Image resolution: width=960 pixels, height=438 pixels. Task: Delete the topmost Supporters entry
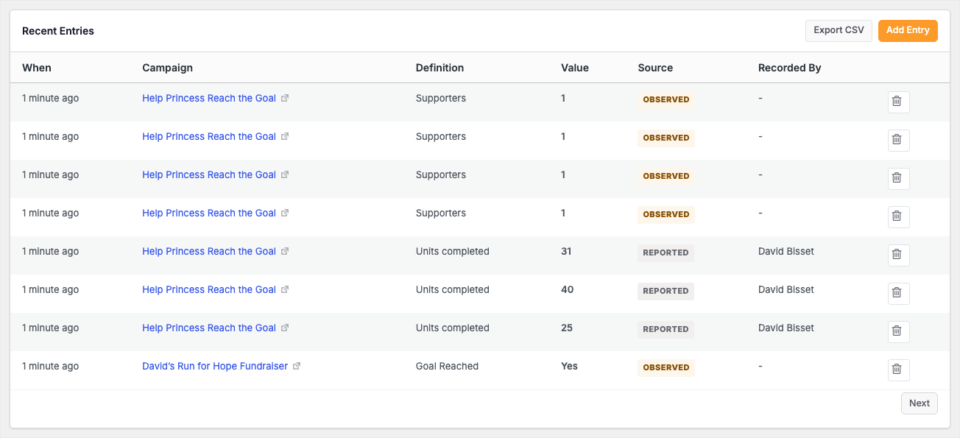898,102
